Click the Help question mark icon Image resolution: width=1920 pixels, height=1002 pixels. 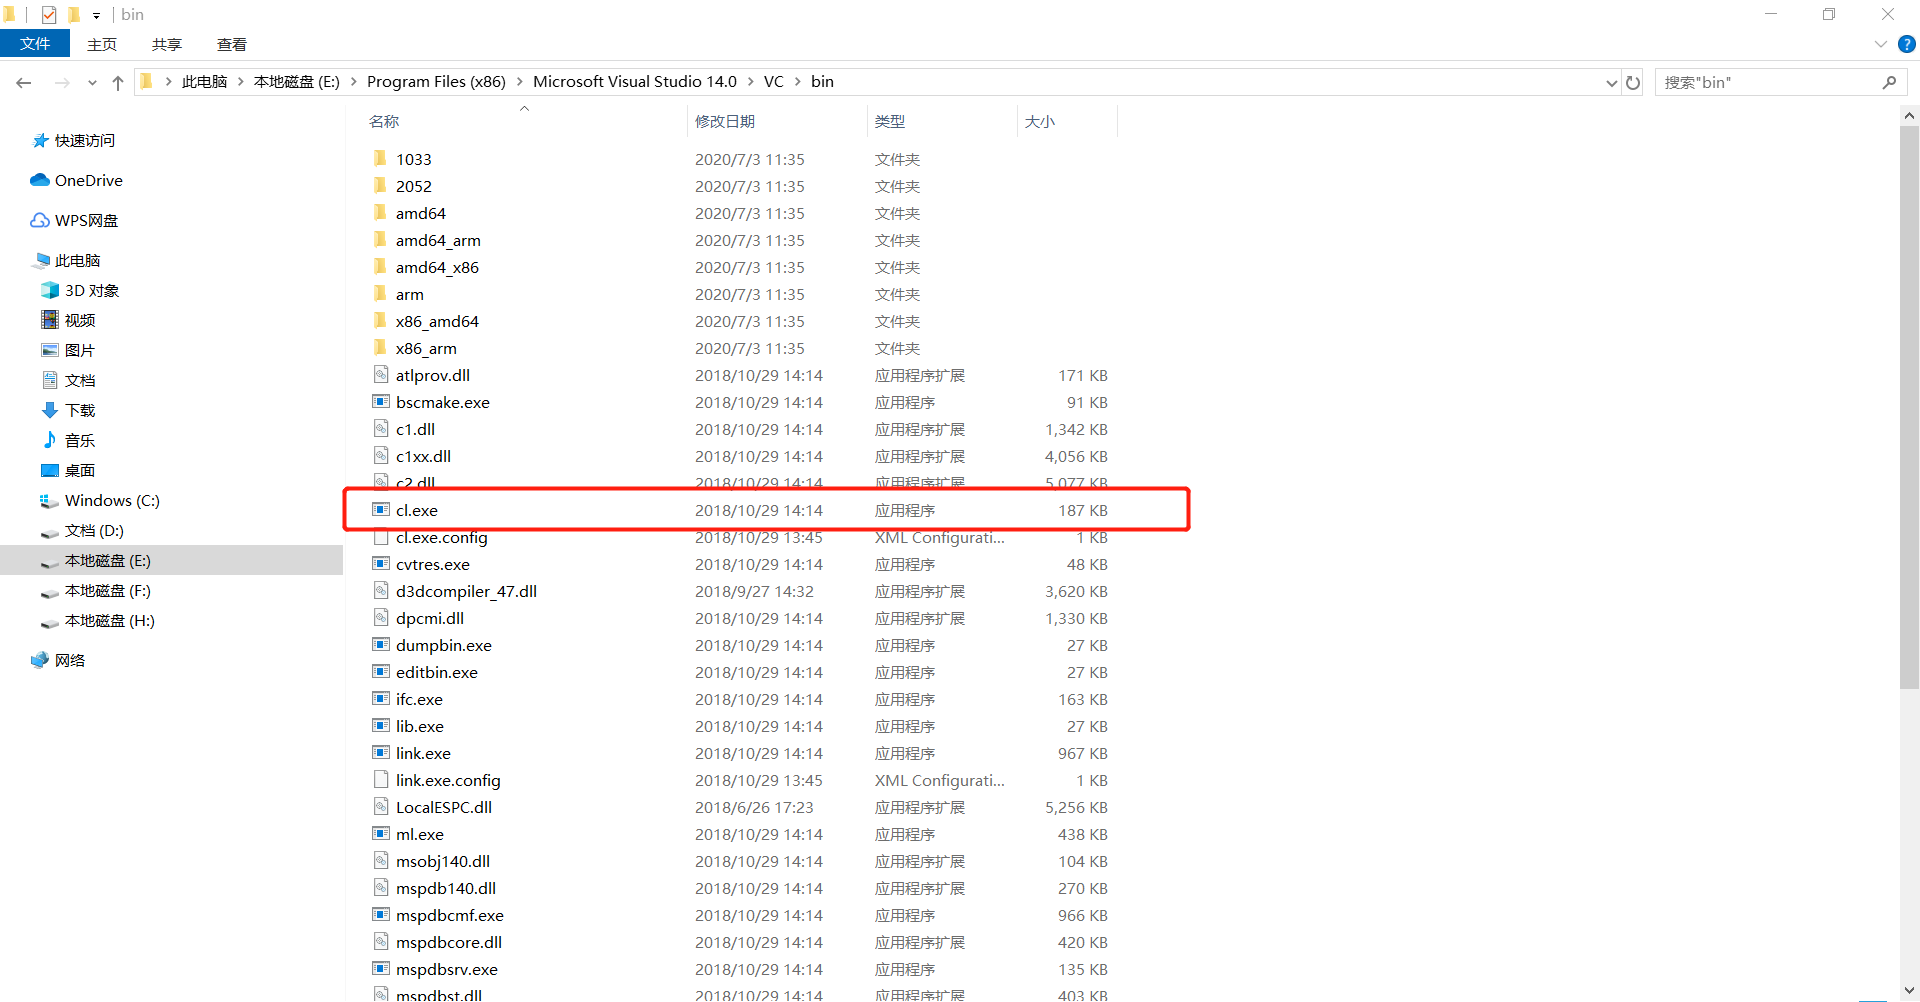[x=1907, y=44]
